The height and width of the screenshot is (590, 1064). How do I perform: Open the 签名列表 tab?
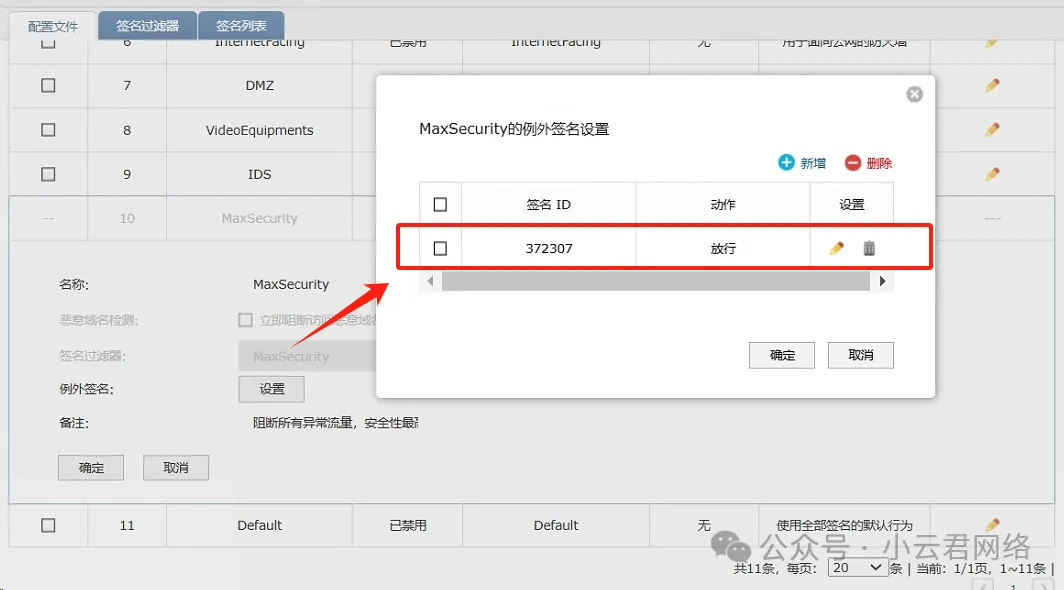[x=241, y=26]
